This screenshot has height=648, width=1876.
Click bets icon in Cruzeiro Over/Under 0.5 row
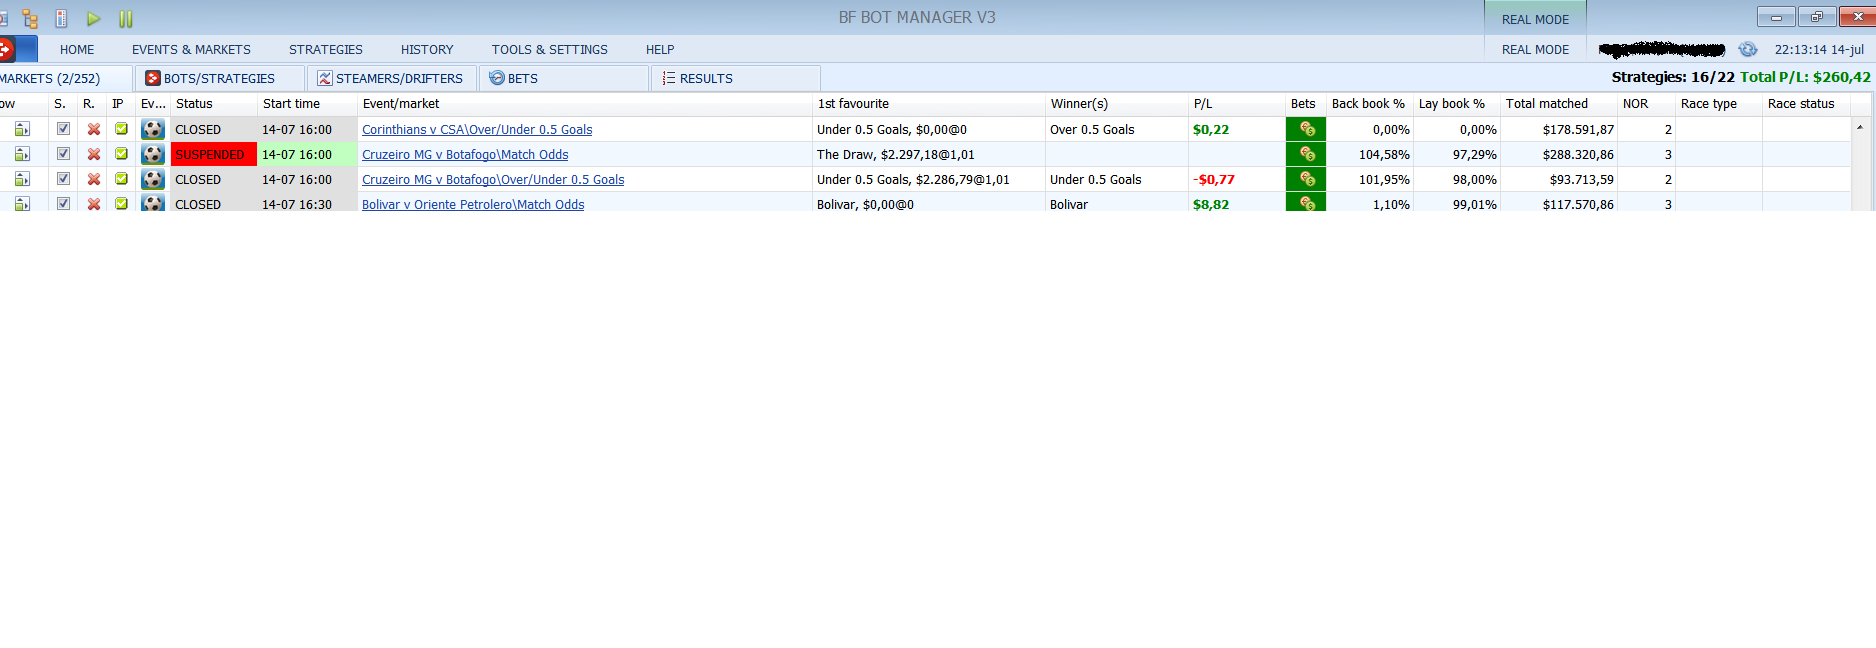(x=1306, y=179)
